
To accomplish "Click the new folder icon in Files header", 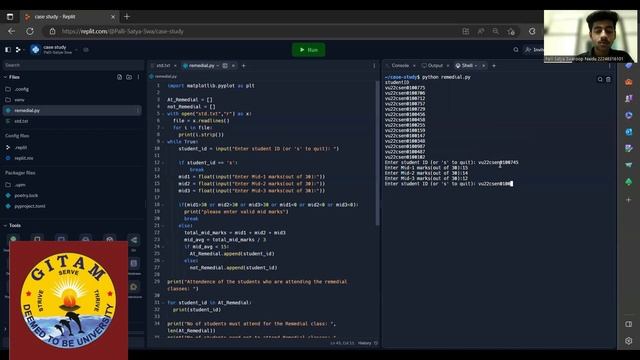I will point(129,77).
